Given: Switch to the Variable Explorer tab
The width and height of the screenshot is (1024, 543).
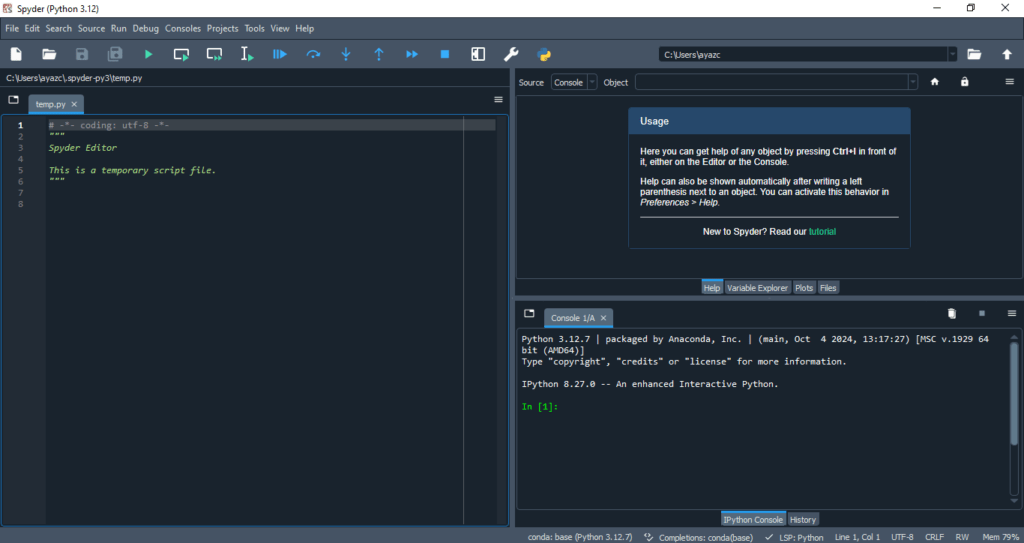Looking at the screenshot, I should pos(758,288).
